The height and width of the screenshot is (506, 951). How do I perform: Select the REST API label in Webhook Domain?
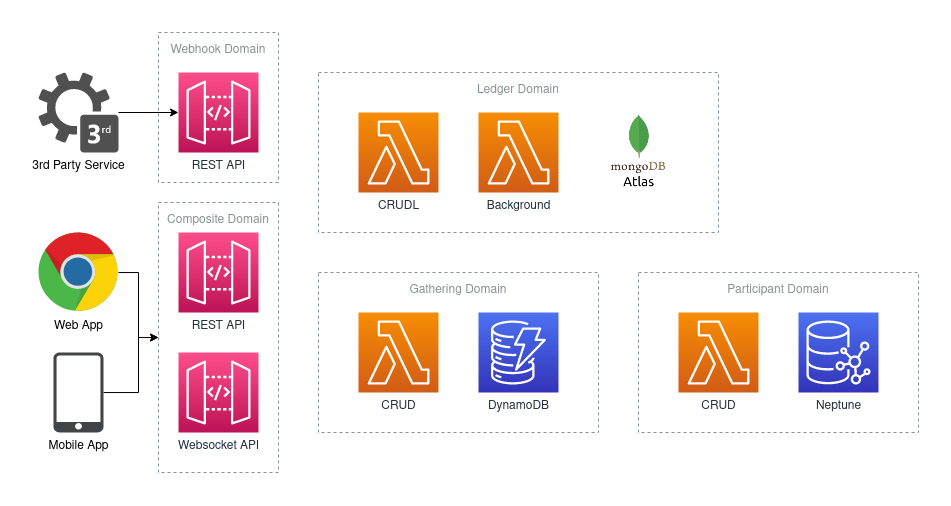218,165
